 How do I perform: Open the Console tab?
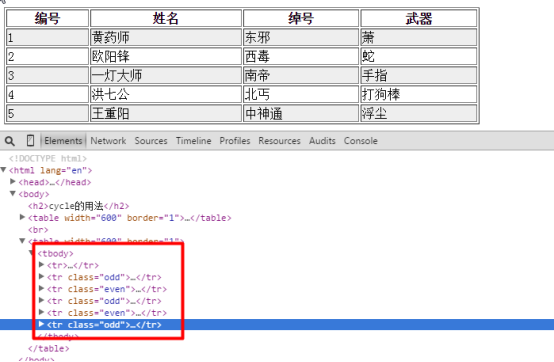361,141
